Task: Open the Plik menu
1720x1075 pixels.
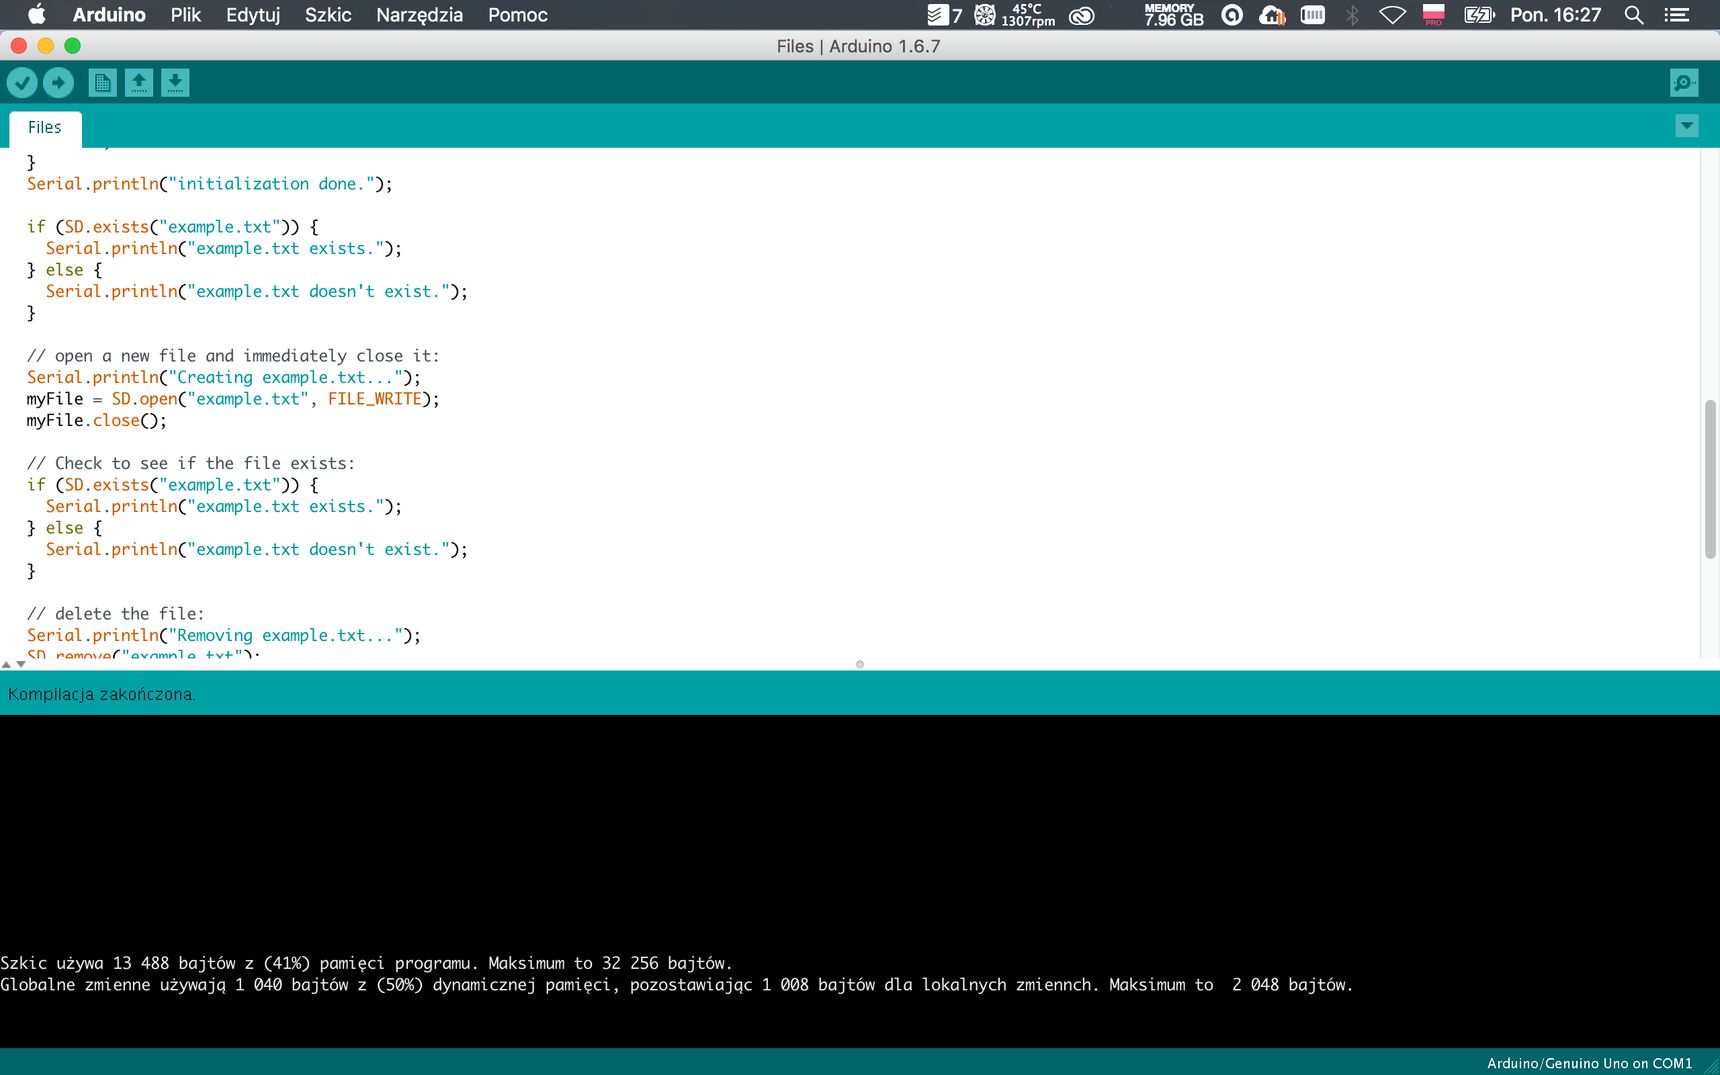Action: click(x=186, y=15)
